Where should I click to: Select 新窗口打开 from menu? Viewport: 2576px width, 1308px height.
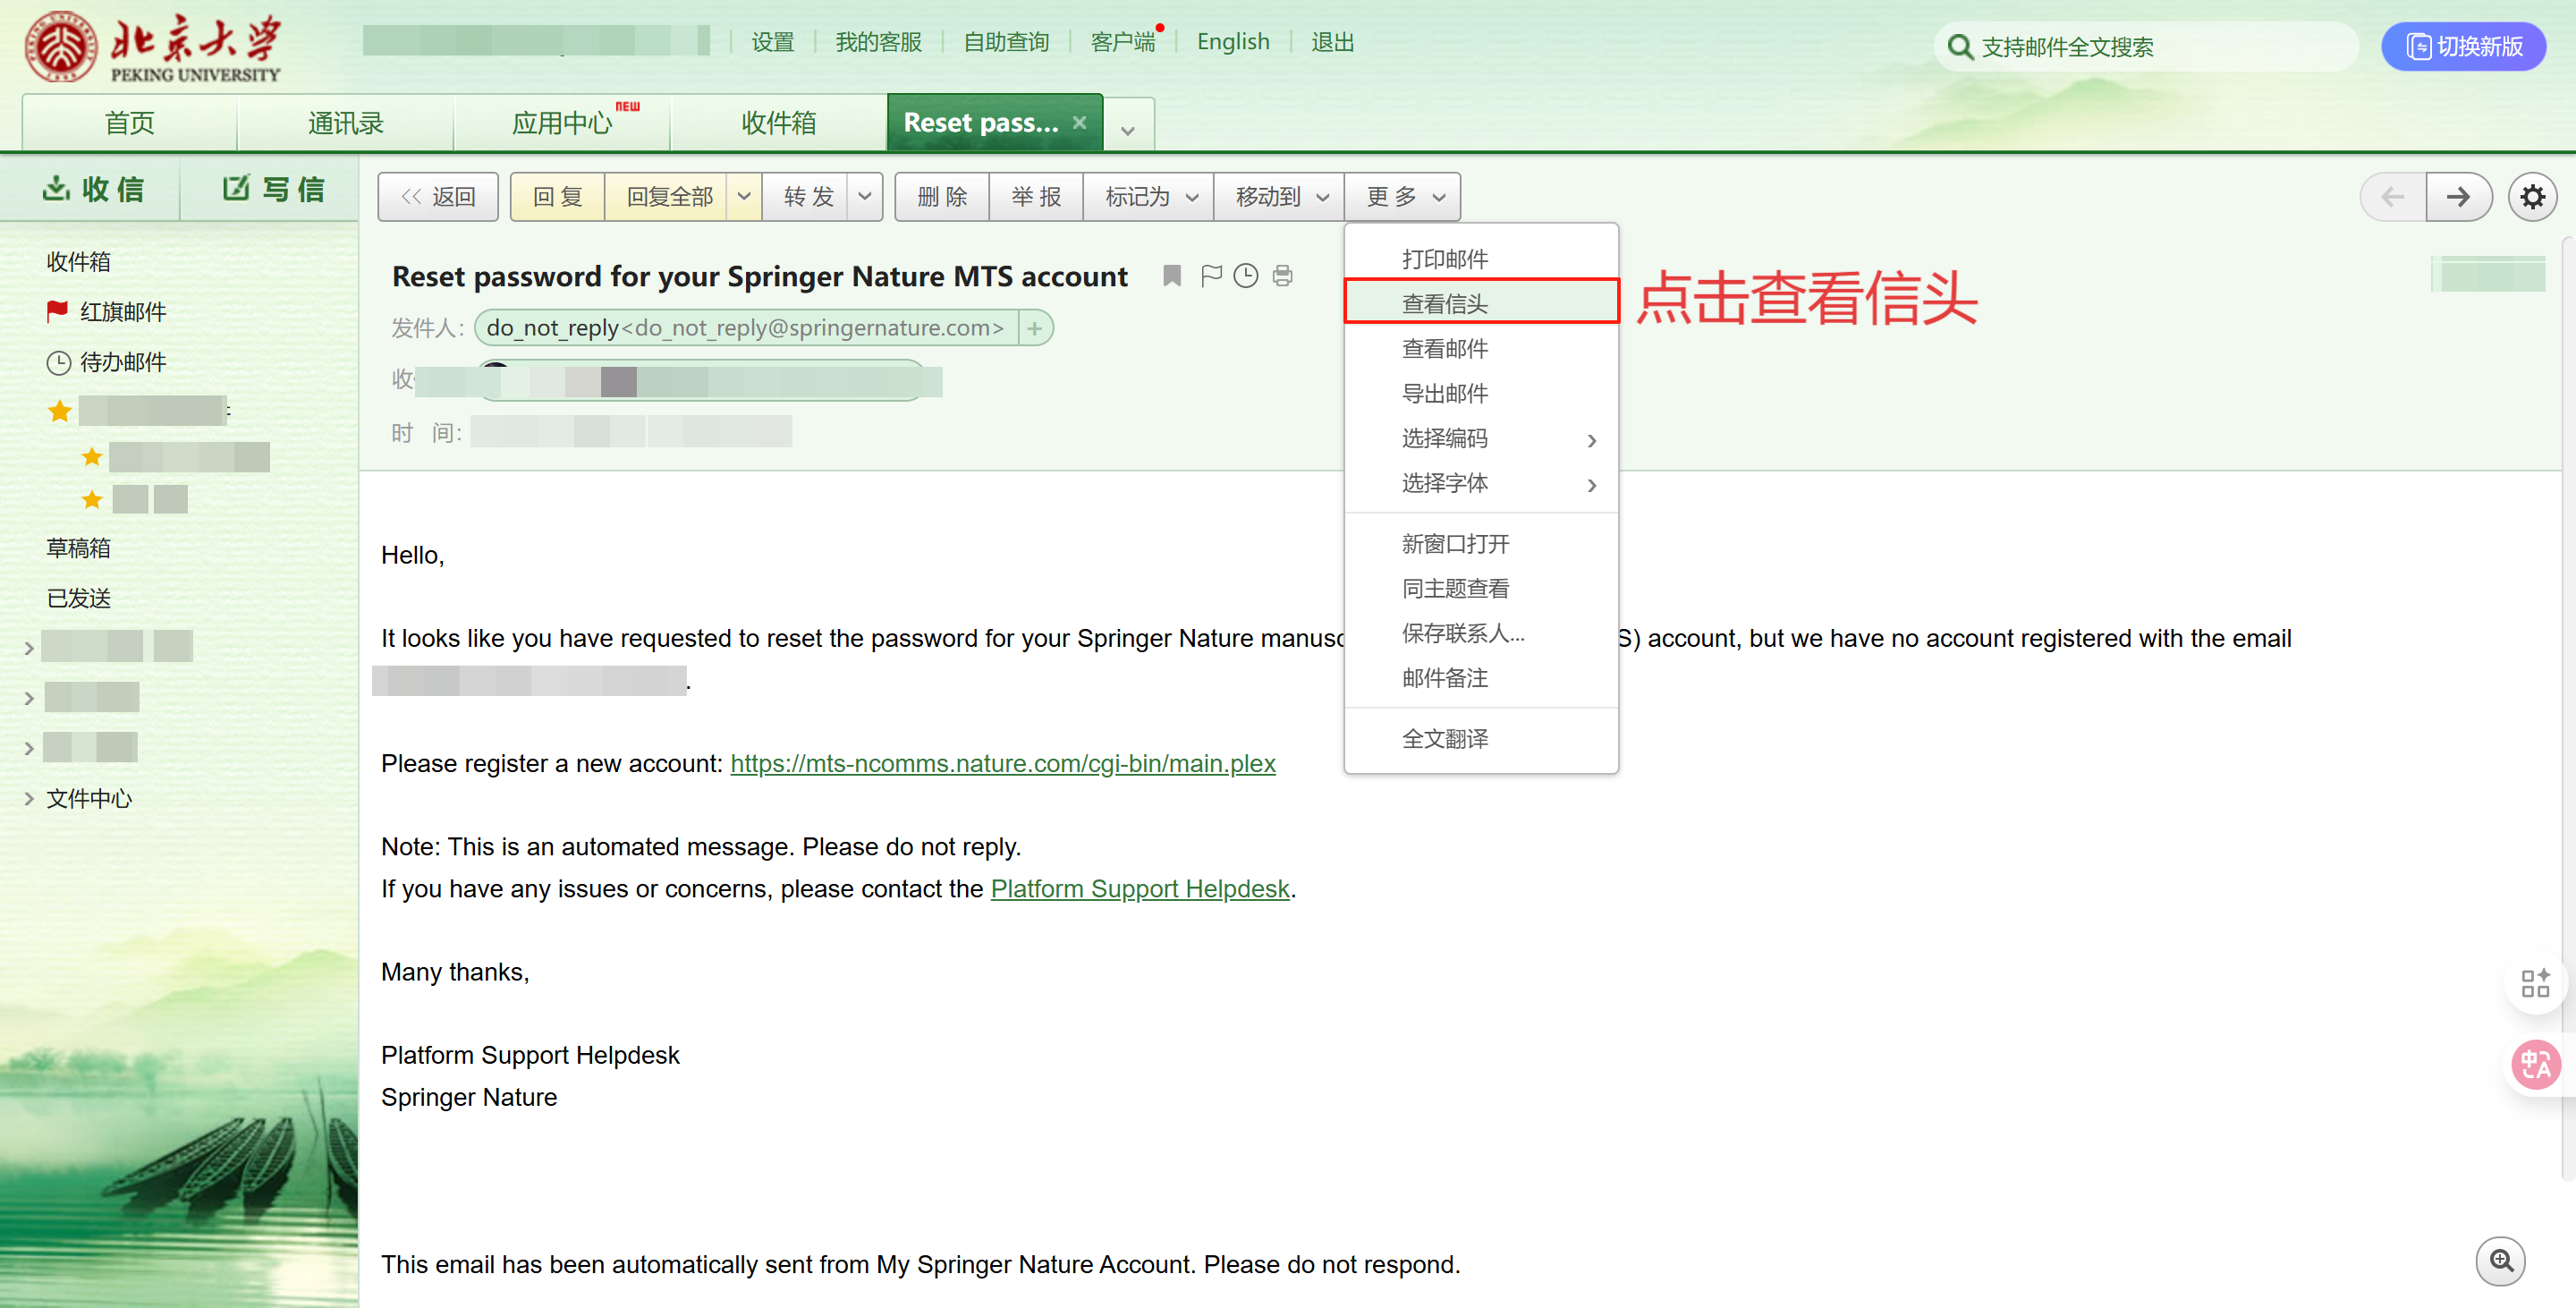[x=1481, y=544]
